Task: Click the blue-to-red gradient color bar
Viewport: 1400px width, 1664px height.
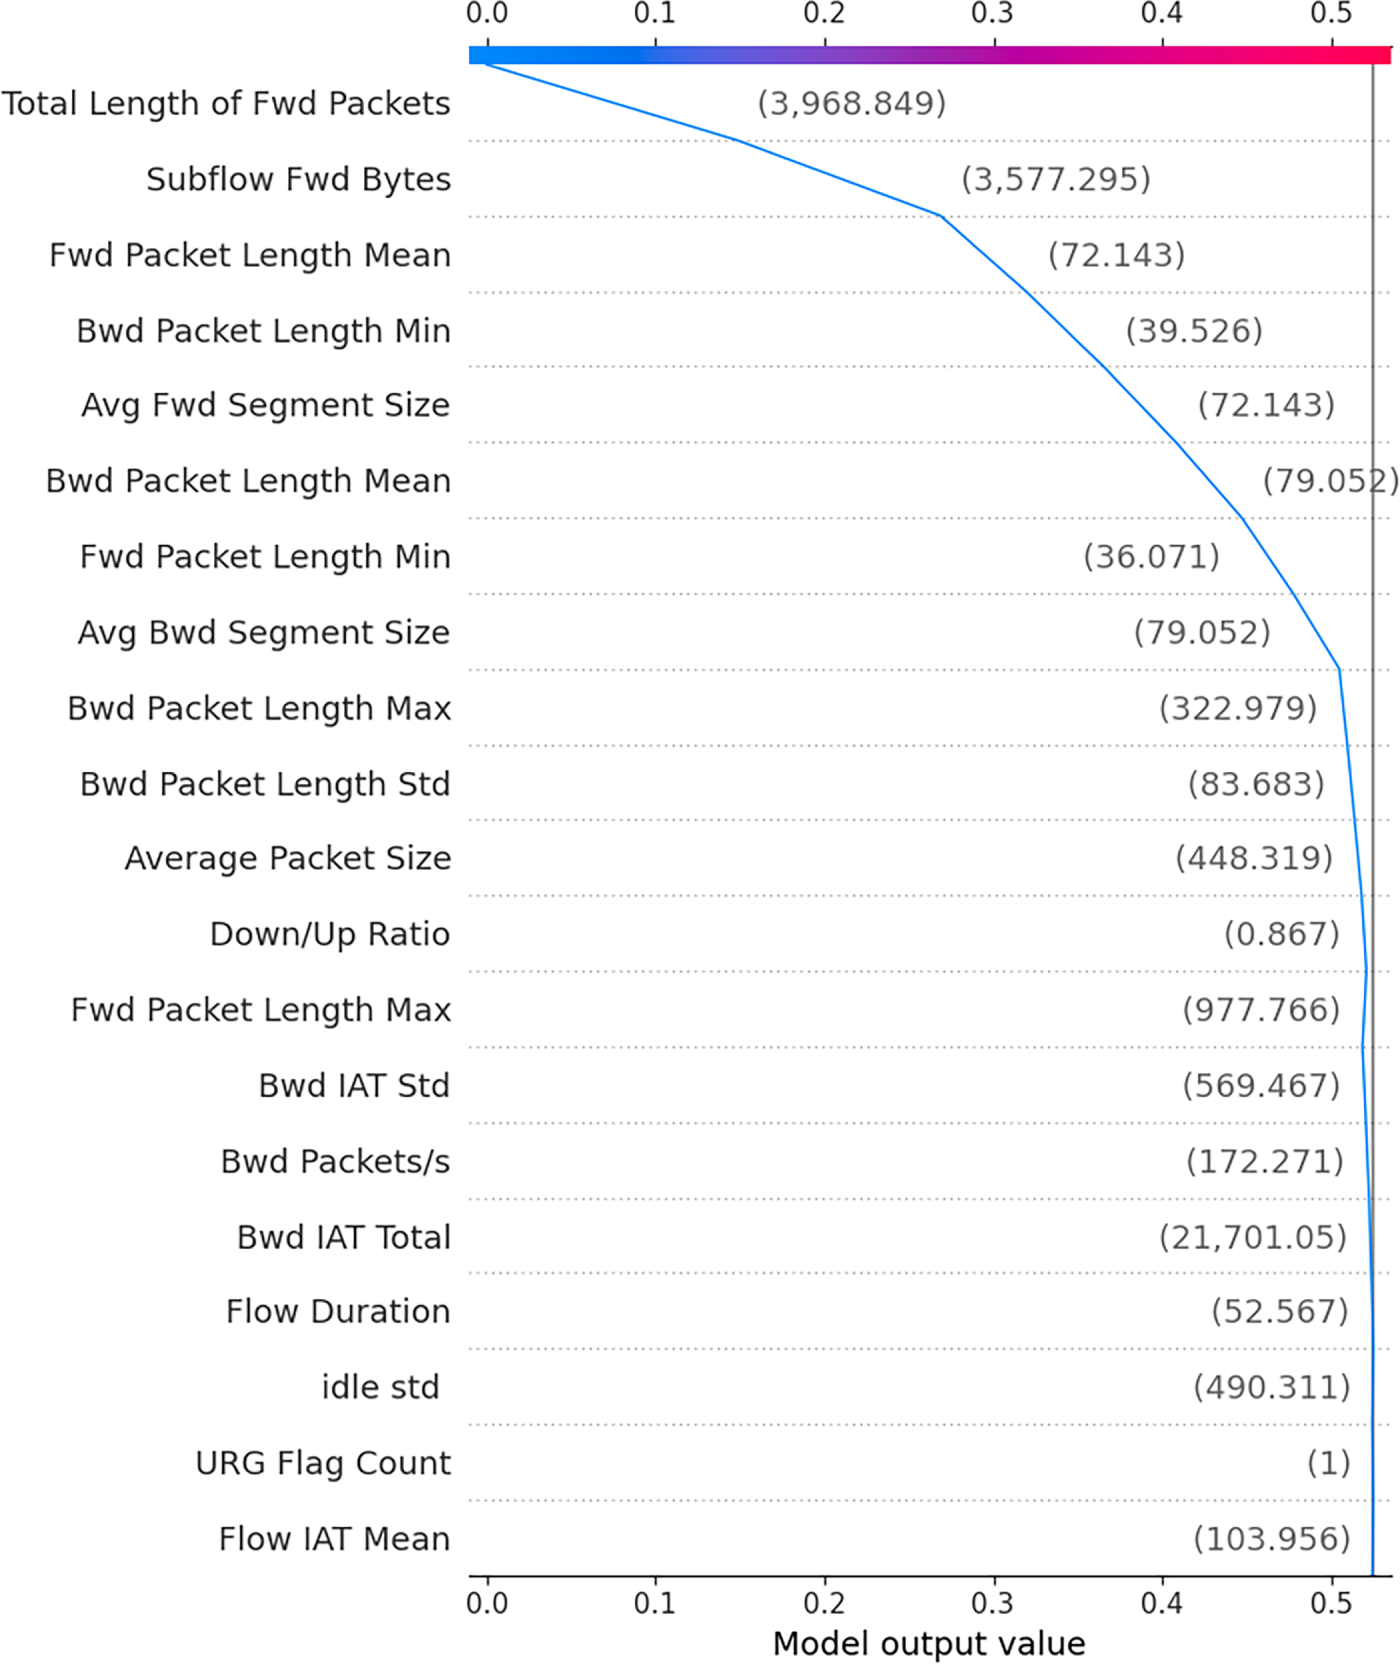Action: 929,55
